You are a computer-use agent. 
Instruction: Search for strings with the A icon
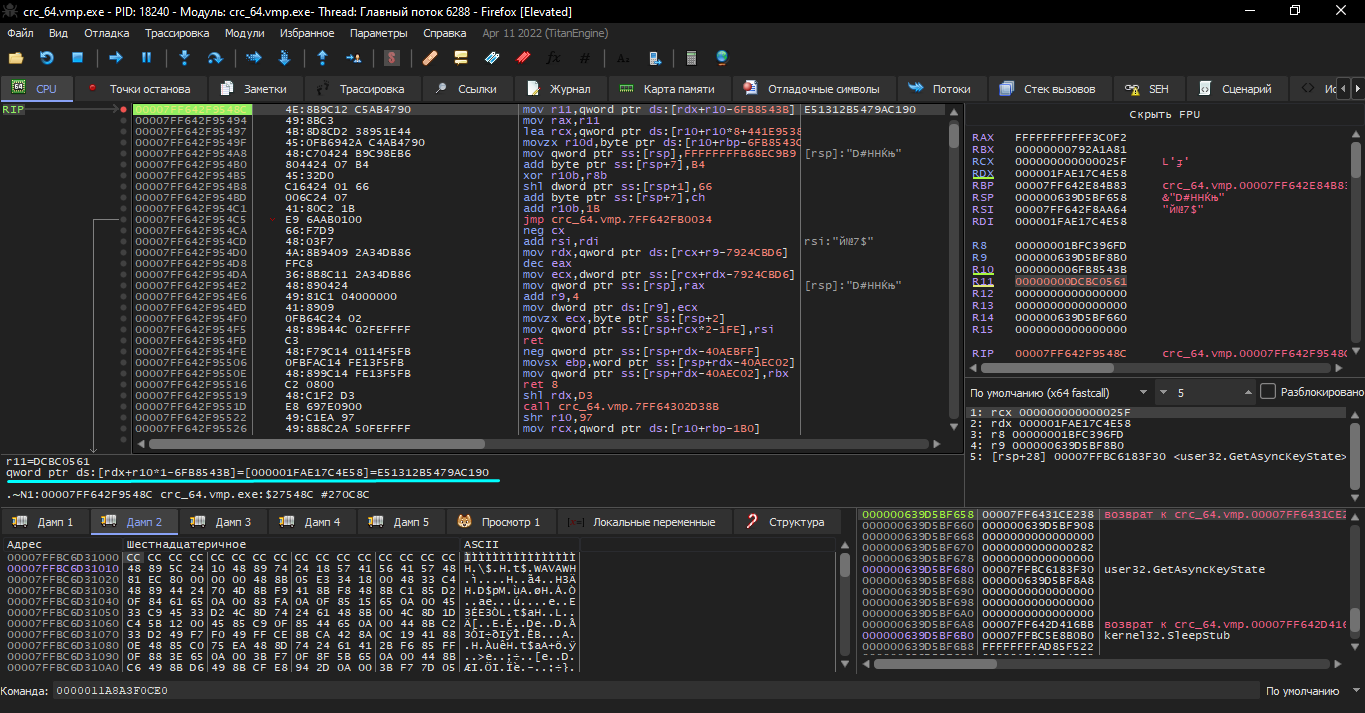[x=624, y=58]
